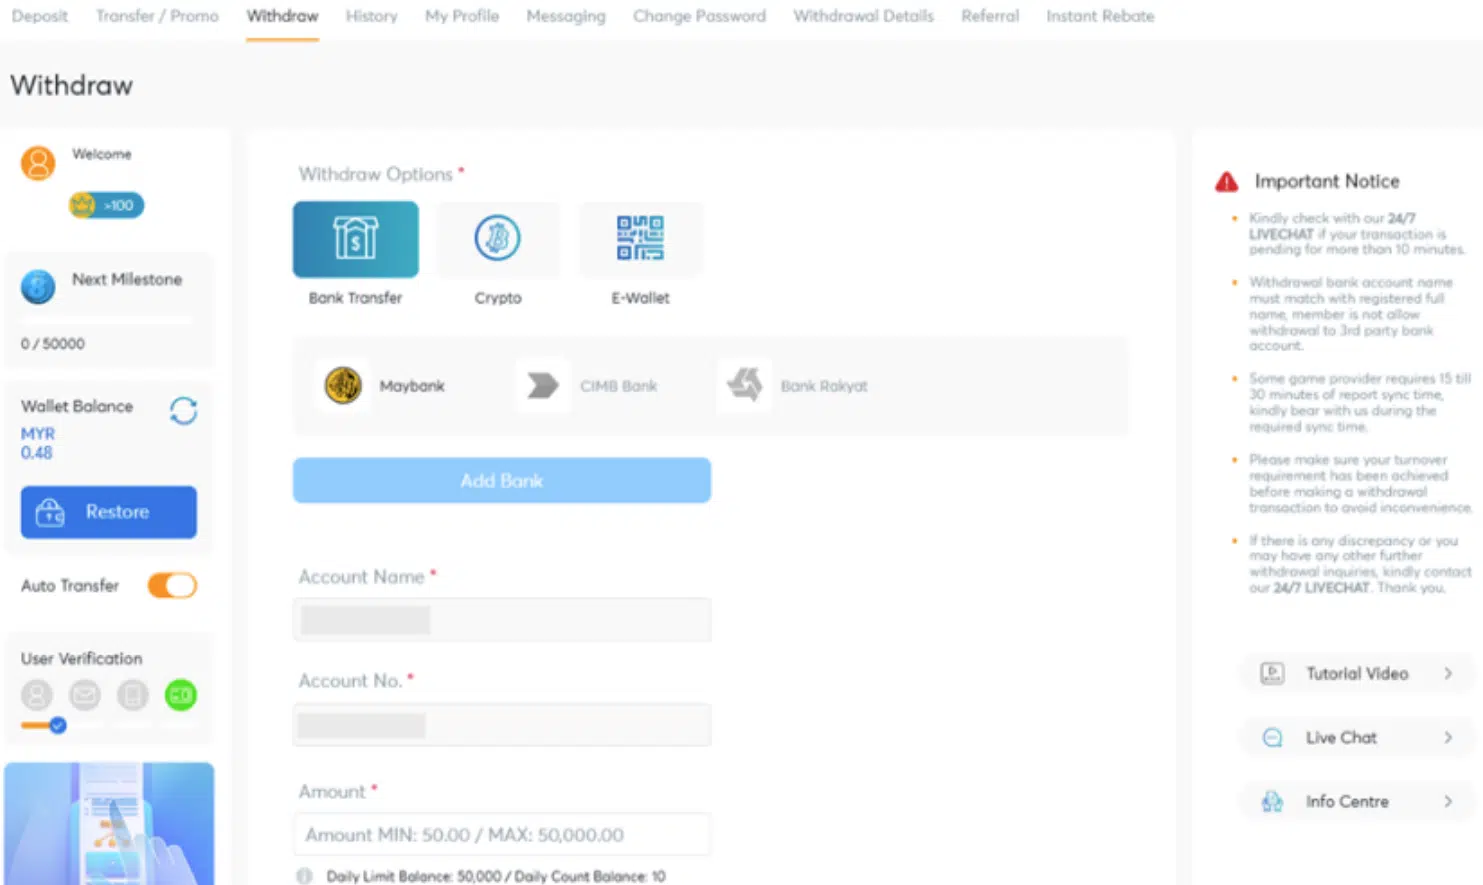Open the Live Chat chevron

1447,738
